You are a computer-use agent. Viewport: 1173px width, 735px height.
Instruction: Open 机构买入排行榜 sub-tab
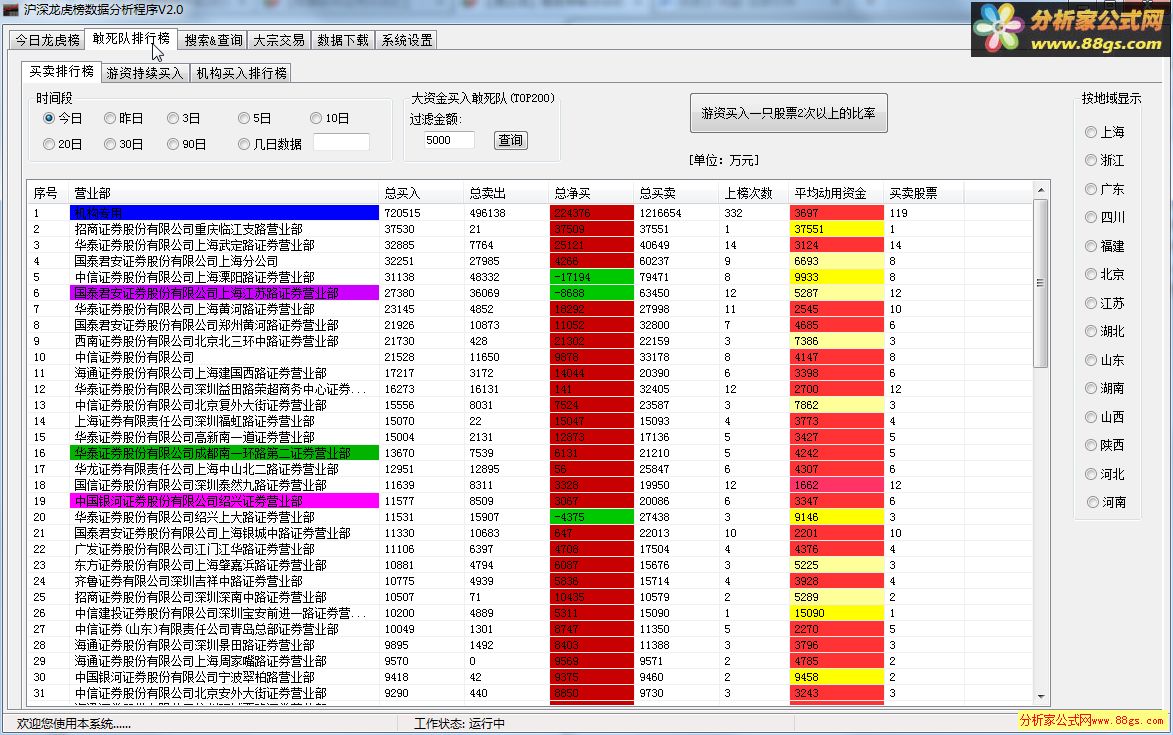coord(241,73)
